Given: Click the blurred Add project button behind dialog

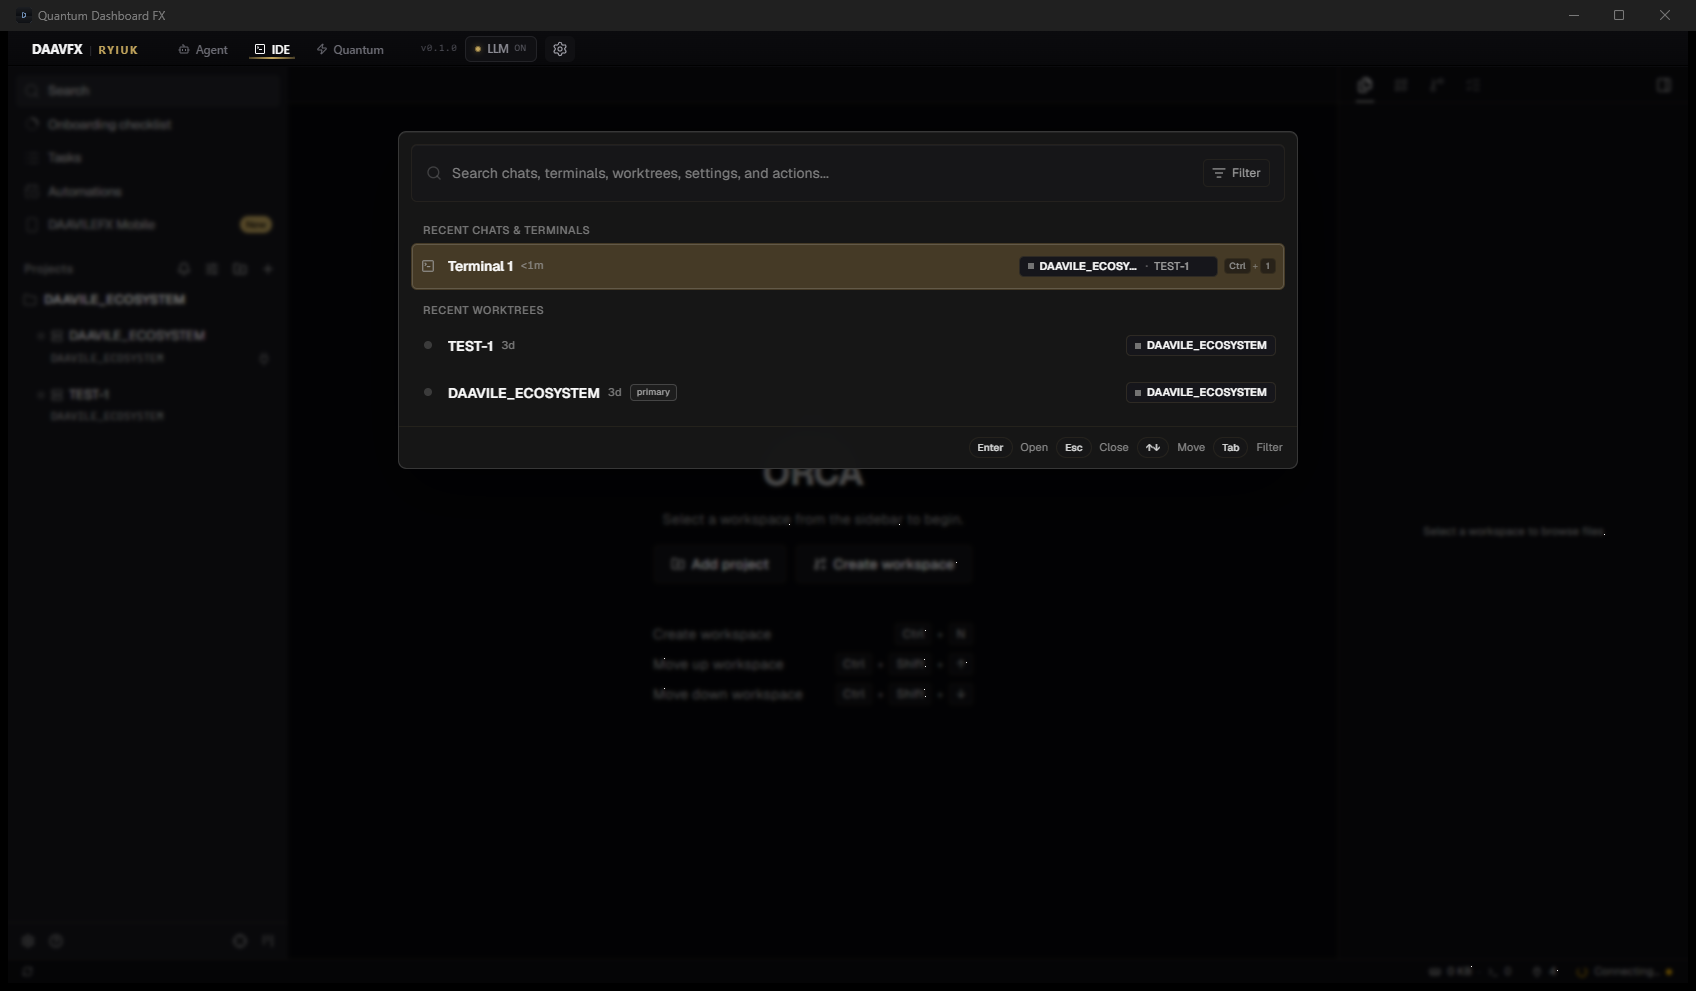Looking at the screenshot, I should coord(720,564).
